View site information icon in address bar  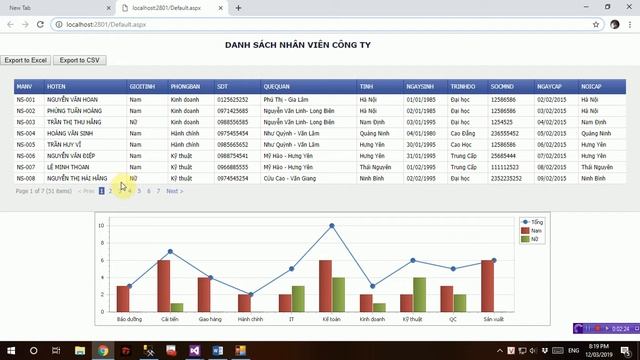[x=59, y=24]
